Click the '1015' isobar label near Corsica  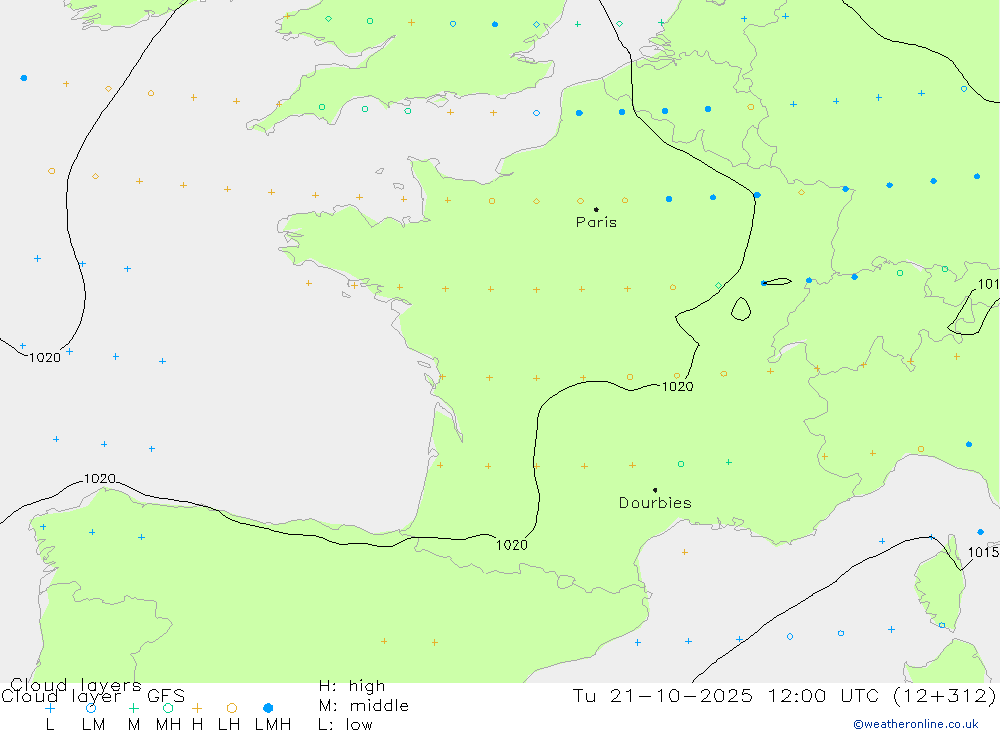point(983,552)
